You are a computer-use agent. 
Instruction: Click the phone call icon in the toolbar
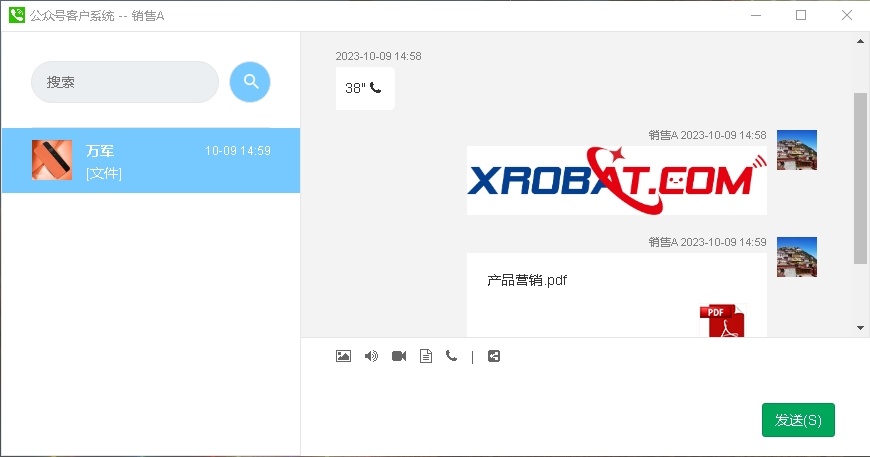coord(452,356)
